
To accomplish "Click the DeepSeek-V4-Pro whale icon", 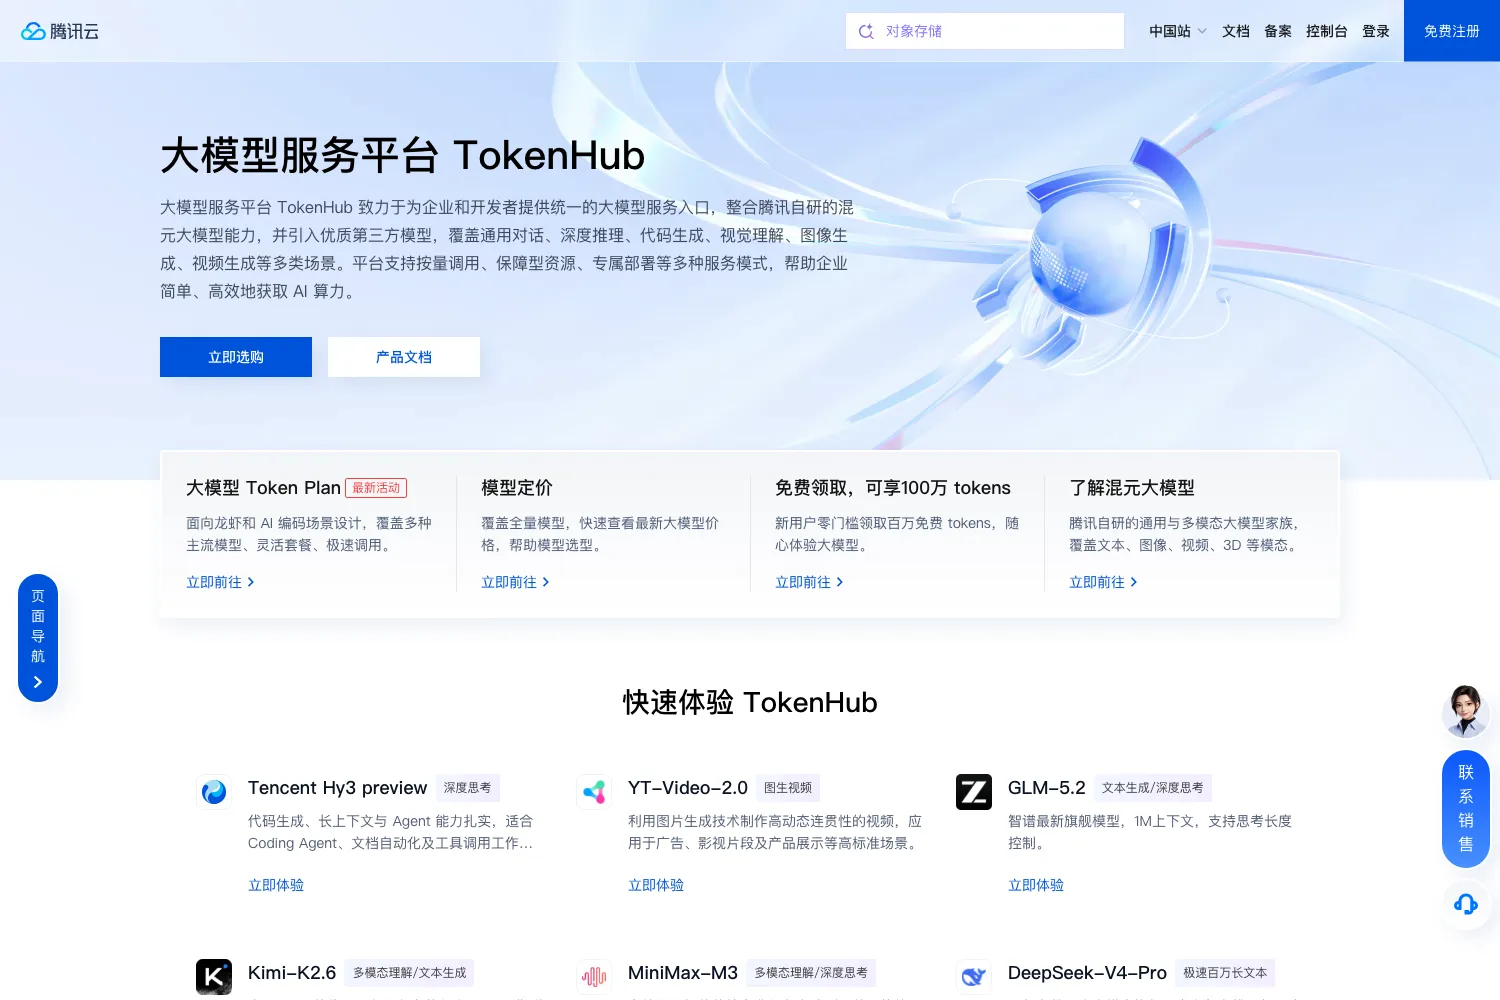I will point(974,977).
